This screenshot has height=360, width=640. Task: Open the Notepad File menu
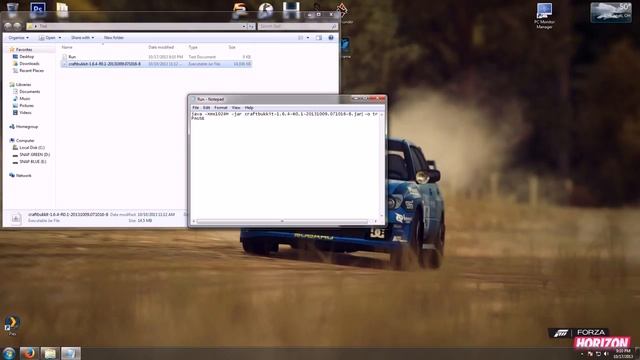tap(196, 108)
